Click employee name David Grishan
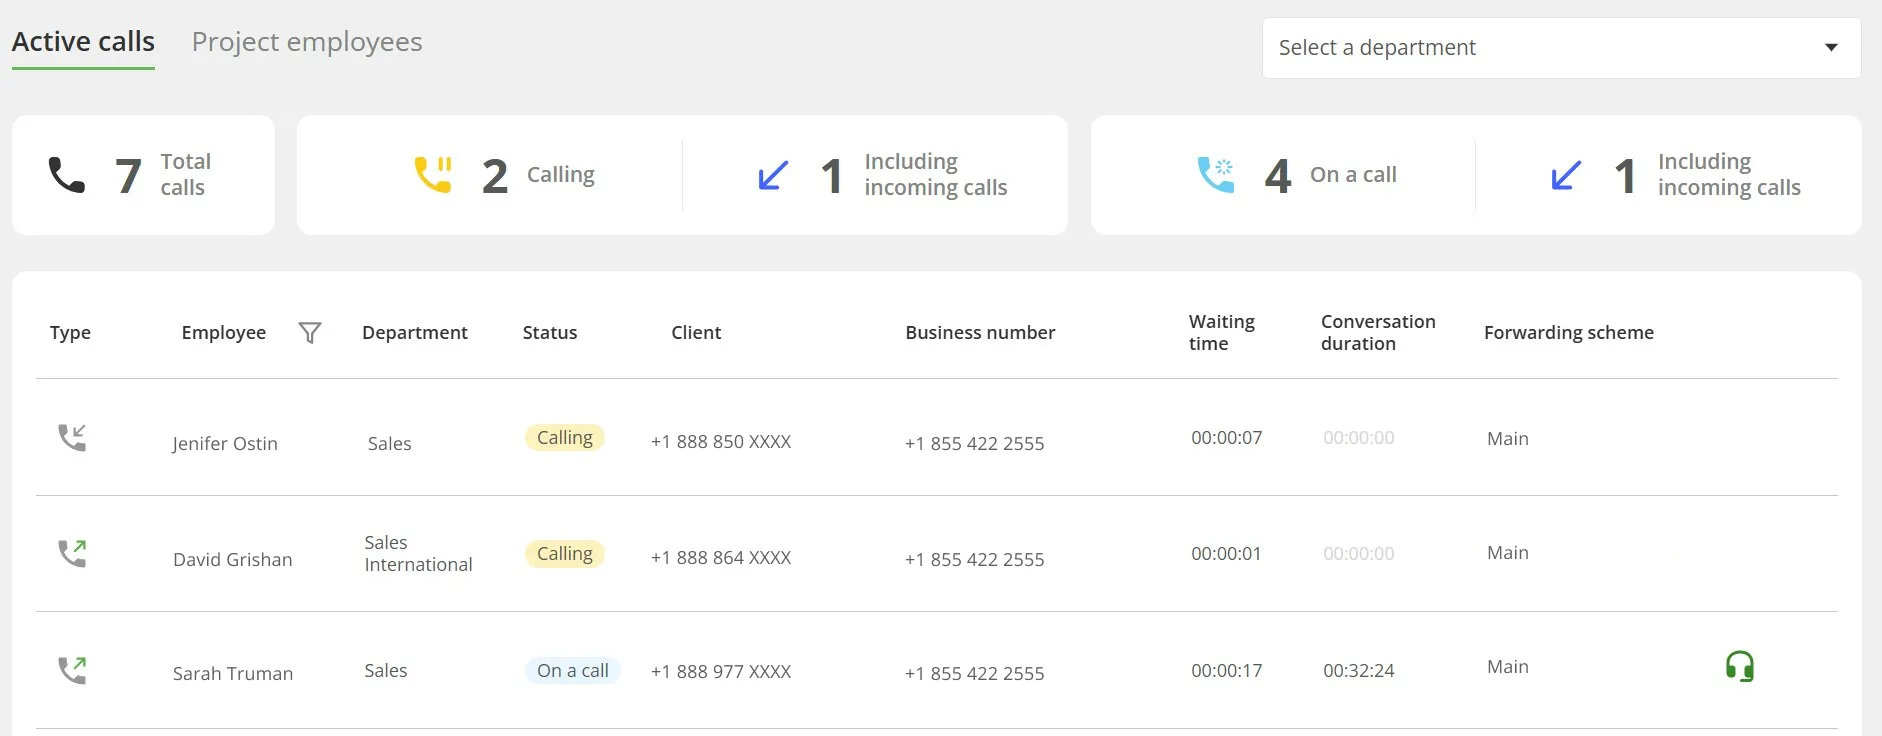The height and width of the screenshot is (736, 1882). pyautogui.click(x=232, y=560)
